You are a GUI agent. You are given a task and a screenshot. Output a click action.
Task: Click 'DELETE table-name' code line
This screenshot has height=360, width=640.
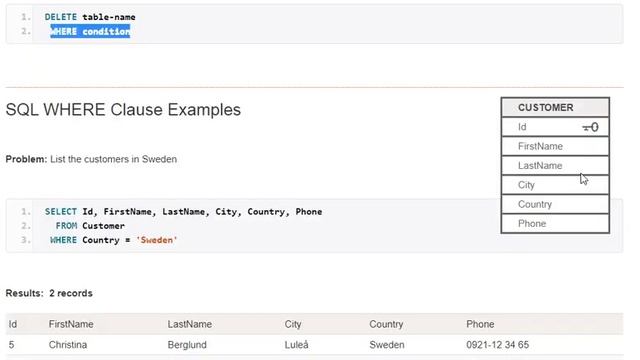pyautogui.click(x=90, y=17)
